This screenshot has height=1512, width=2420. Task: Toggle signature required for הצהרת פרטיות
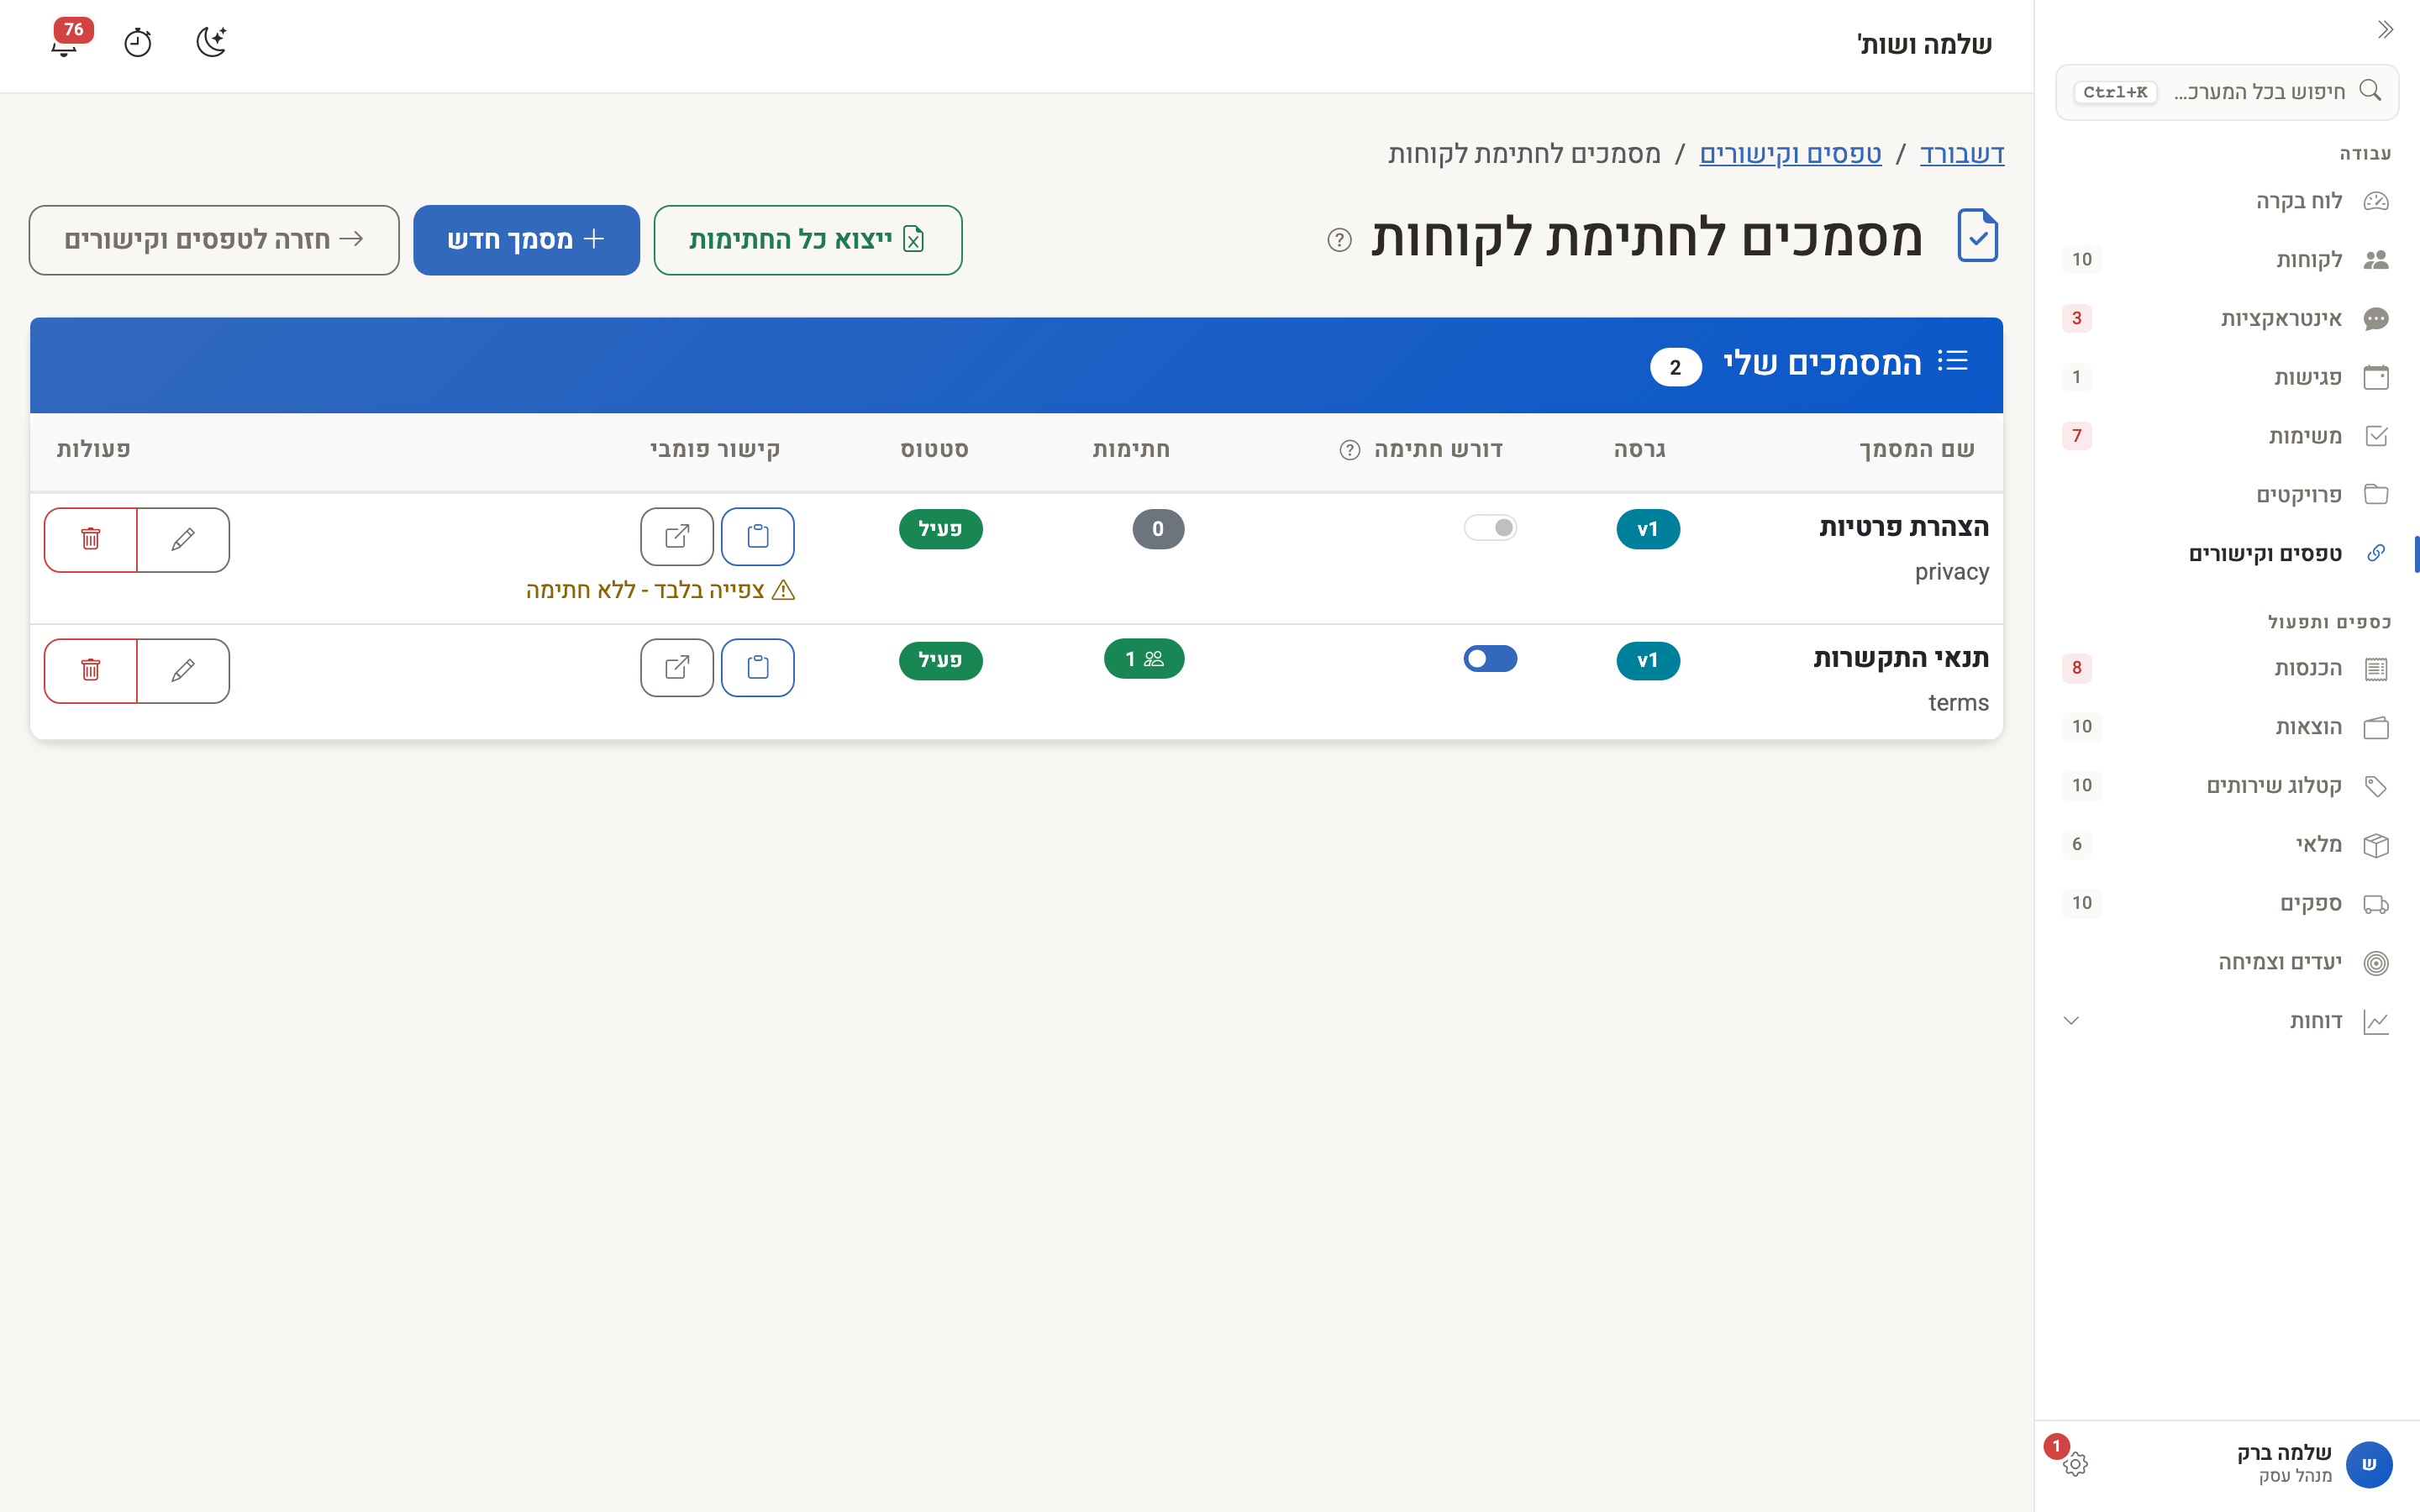1490,528
